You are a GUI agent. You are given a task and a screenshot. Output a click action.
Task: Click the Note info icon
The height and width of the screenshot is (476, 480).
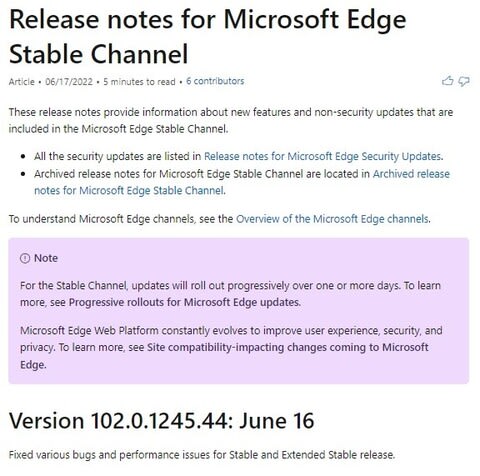point(25,258)
